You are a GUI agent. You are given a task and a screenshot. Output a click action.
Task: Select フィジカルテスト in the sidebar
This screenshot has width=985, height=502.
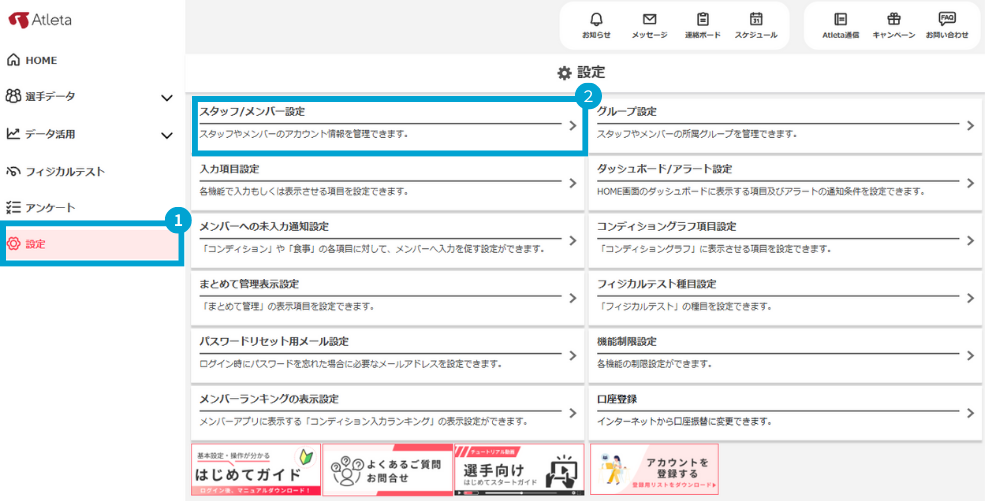[x=64, y=171]
